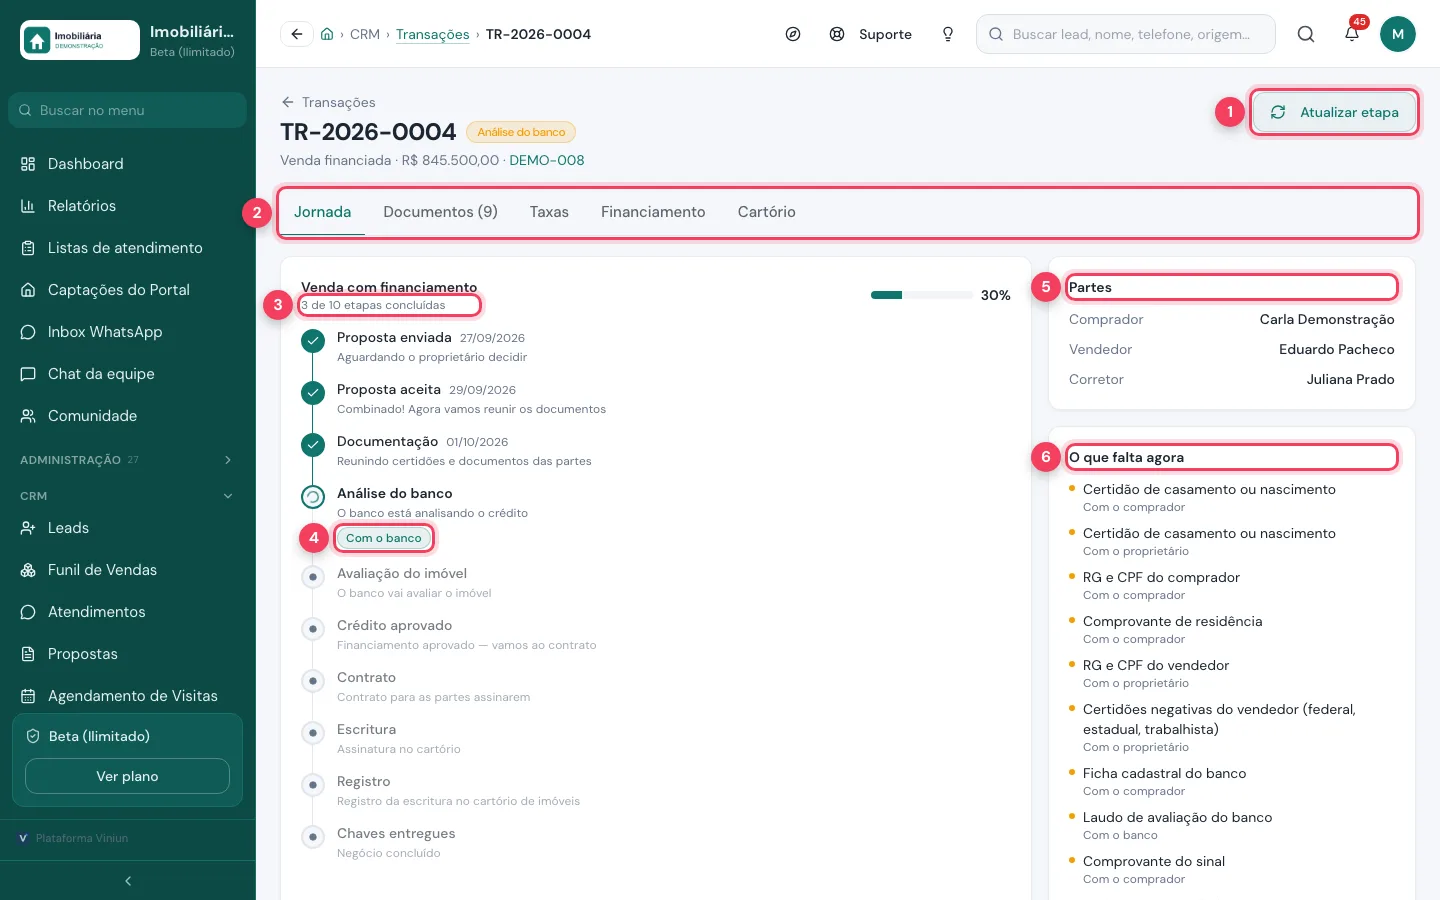Open Relatórios in the sidebar

[x=127, y=206]
